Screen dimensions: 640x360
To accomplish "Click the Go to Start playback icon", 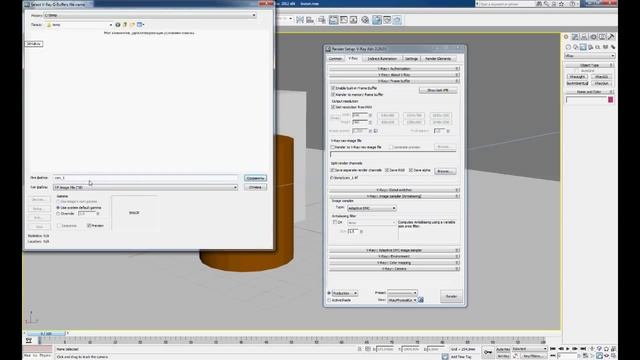I will pos(553,349).
